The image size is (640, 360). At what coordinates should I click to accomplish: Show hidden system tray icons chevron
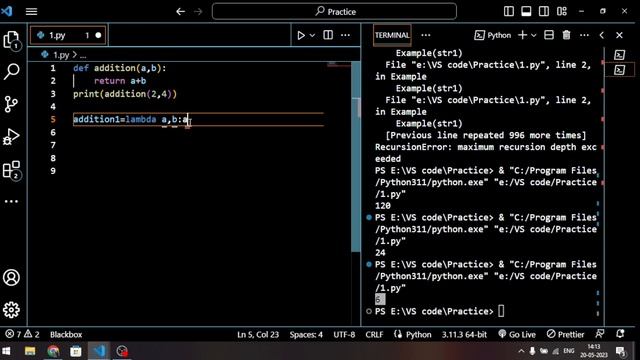[521, 351]
